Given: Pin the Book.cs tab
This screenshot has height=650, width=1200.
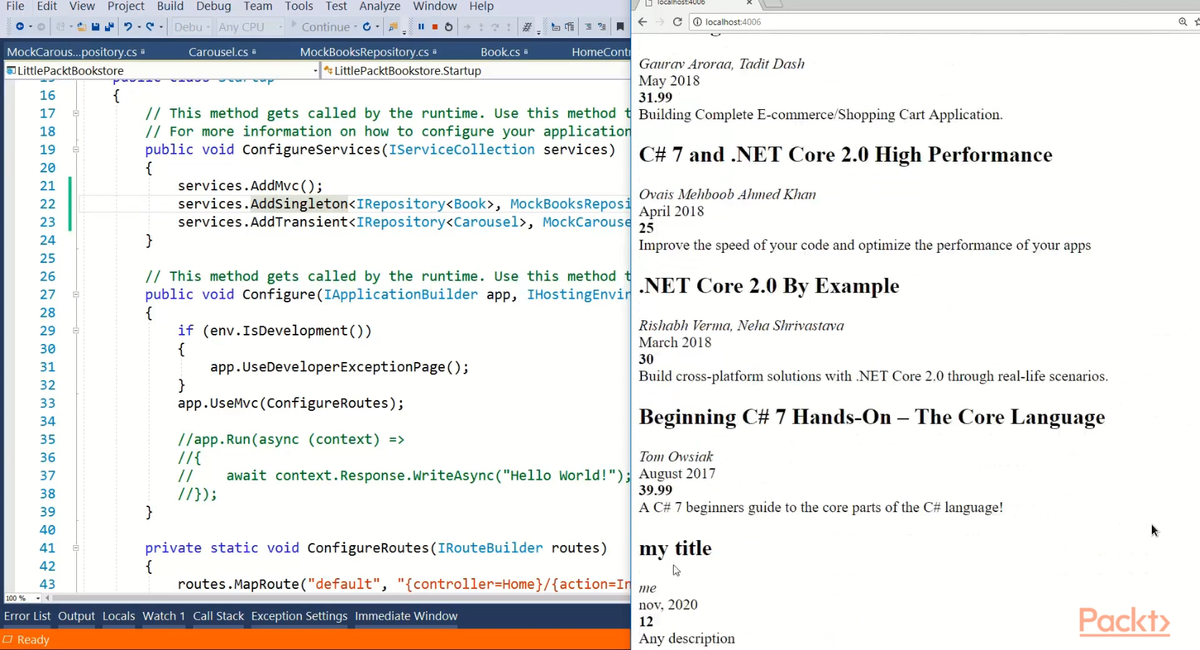Looking at the screenshot, I should point(527,51).
